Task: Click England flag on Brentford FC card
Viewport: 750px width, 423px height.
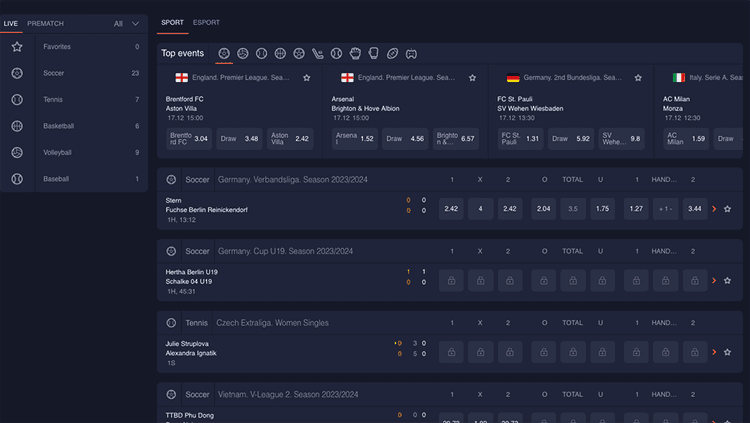Action: point(181,78)
